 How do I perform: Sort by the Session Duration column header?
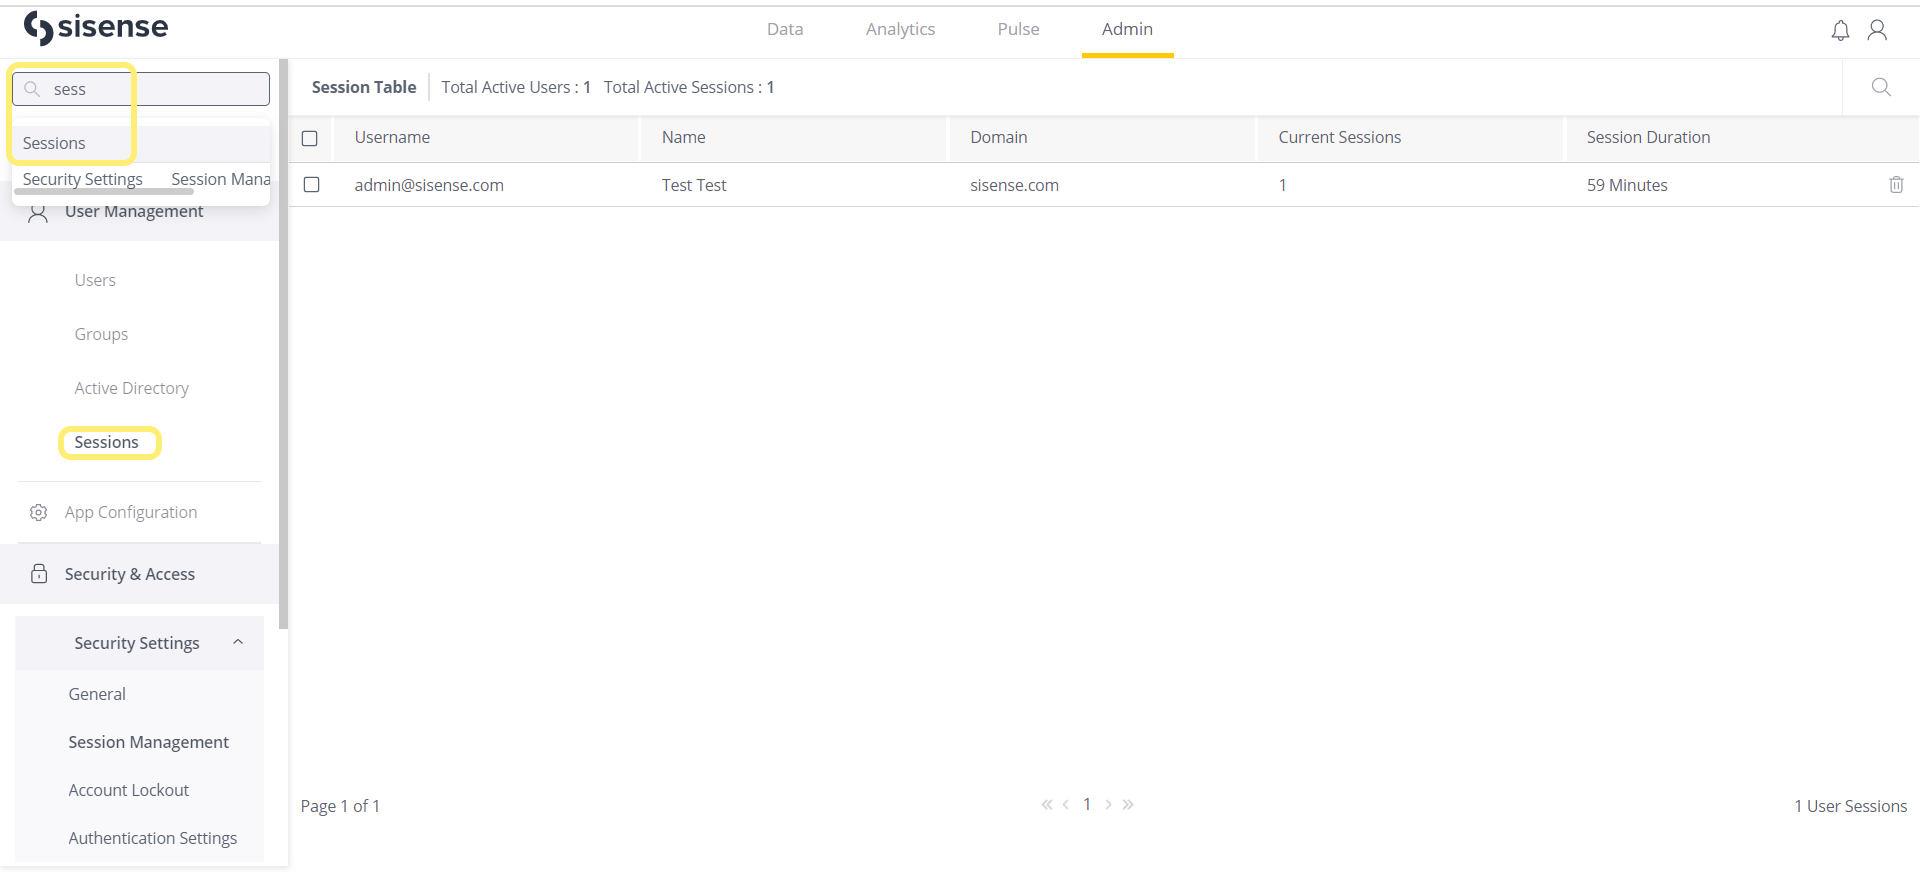click(1648, 138)
